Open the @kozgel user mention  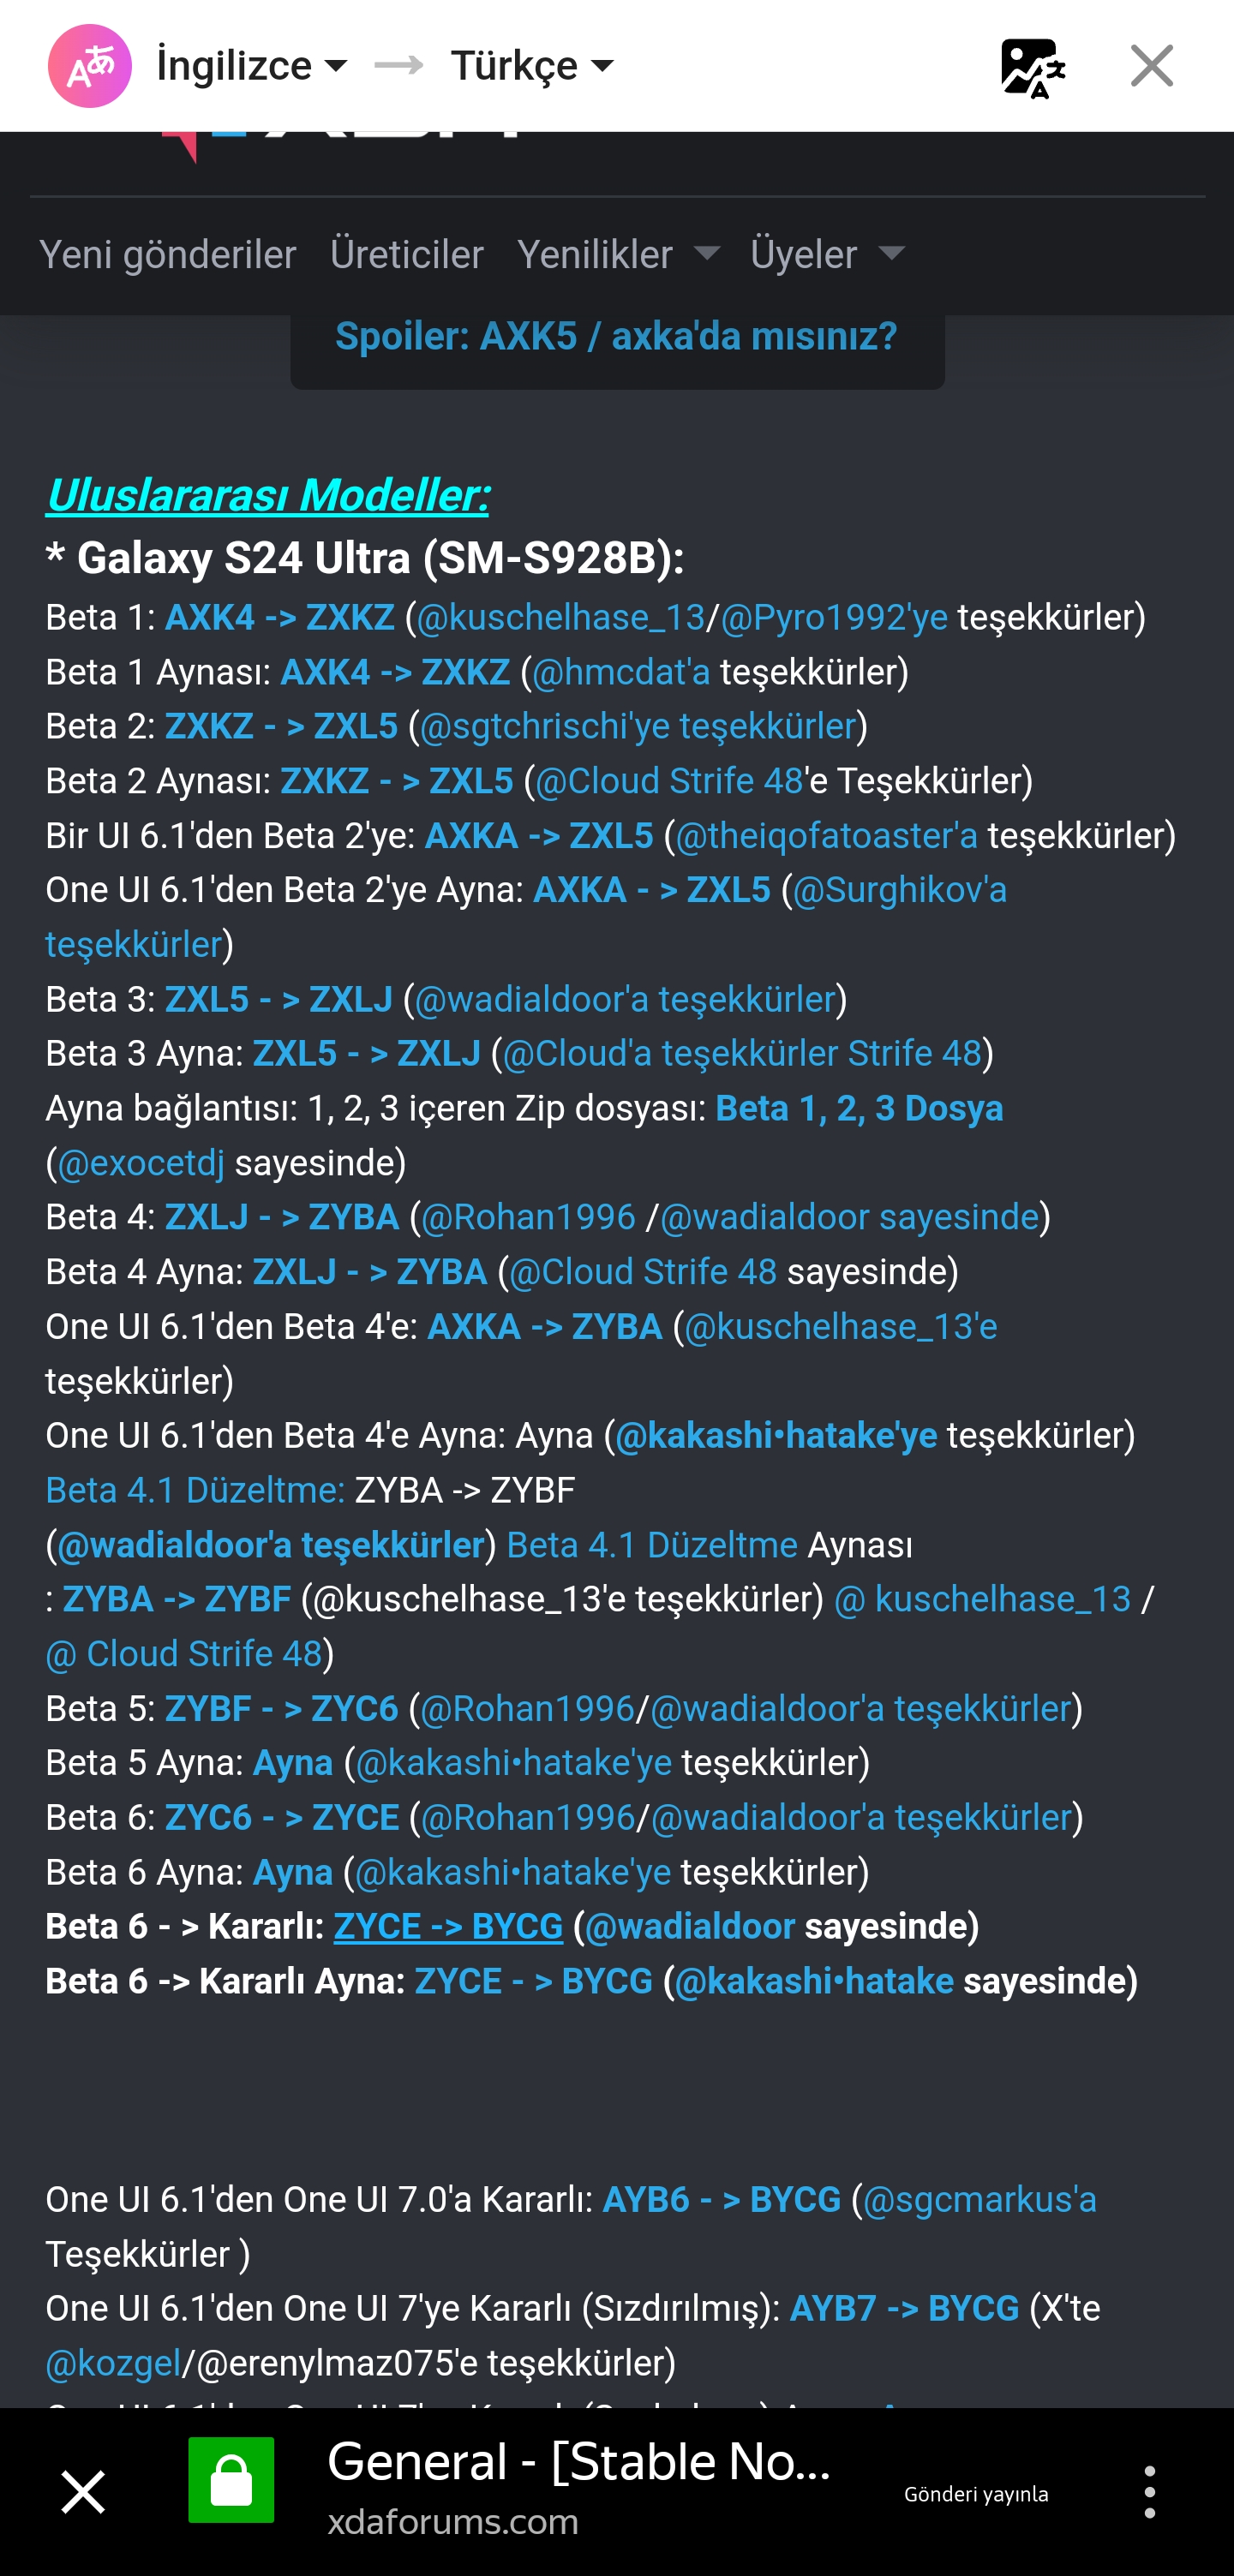[113, 2363]
